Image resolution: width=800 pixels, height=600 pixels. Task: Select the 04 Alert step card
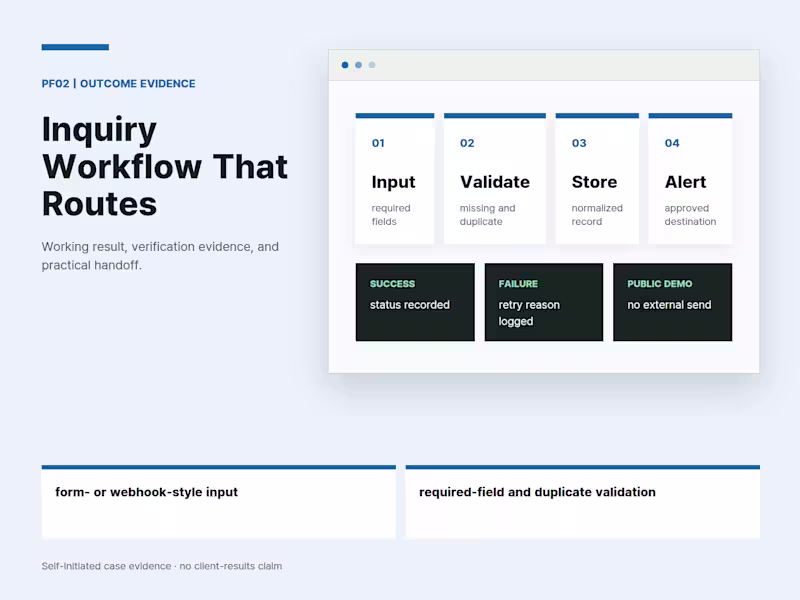(x=690, y=179)
